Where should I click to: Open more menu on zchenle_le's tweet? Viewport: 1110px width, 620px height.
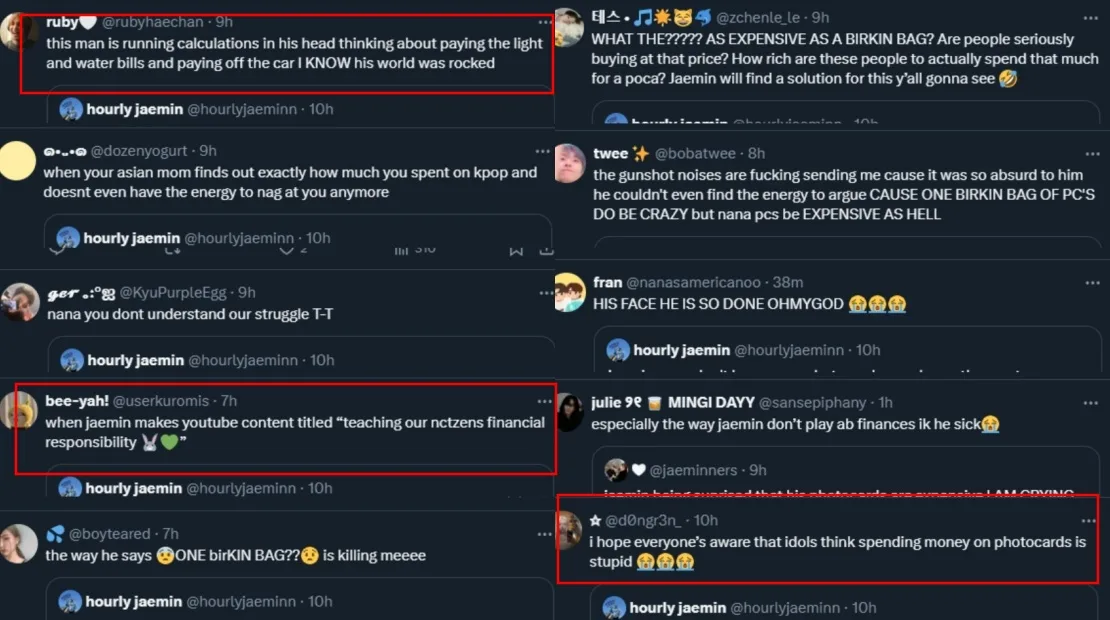(1090, 18)
